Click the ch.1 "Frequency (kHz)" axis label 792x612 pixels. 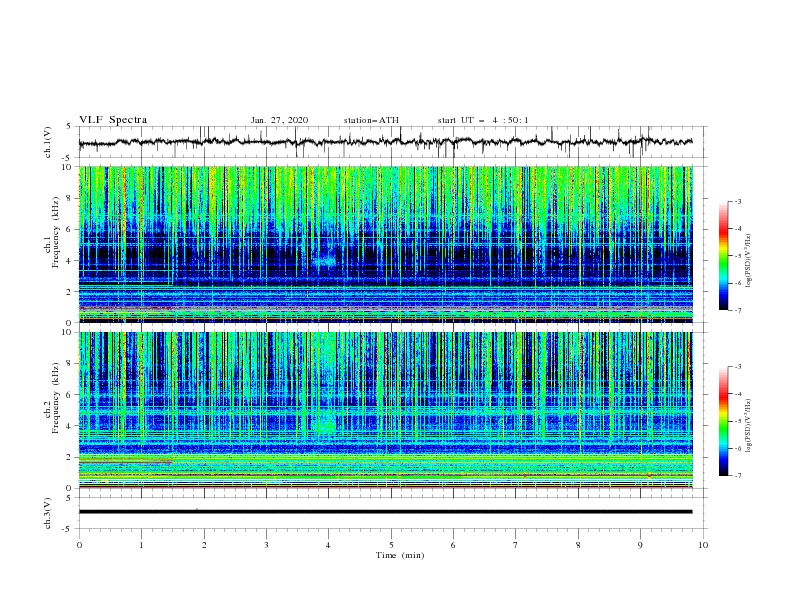[x=56, y=230]
